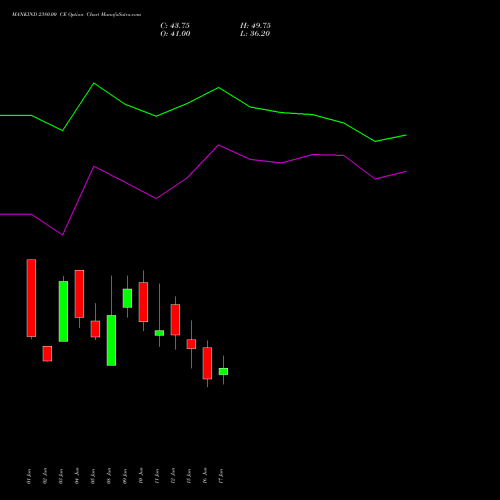Click the last green candle for the 17 date
Viewport: 500px width, 500px height.
(223, 371)
